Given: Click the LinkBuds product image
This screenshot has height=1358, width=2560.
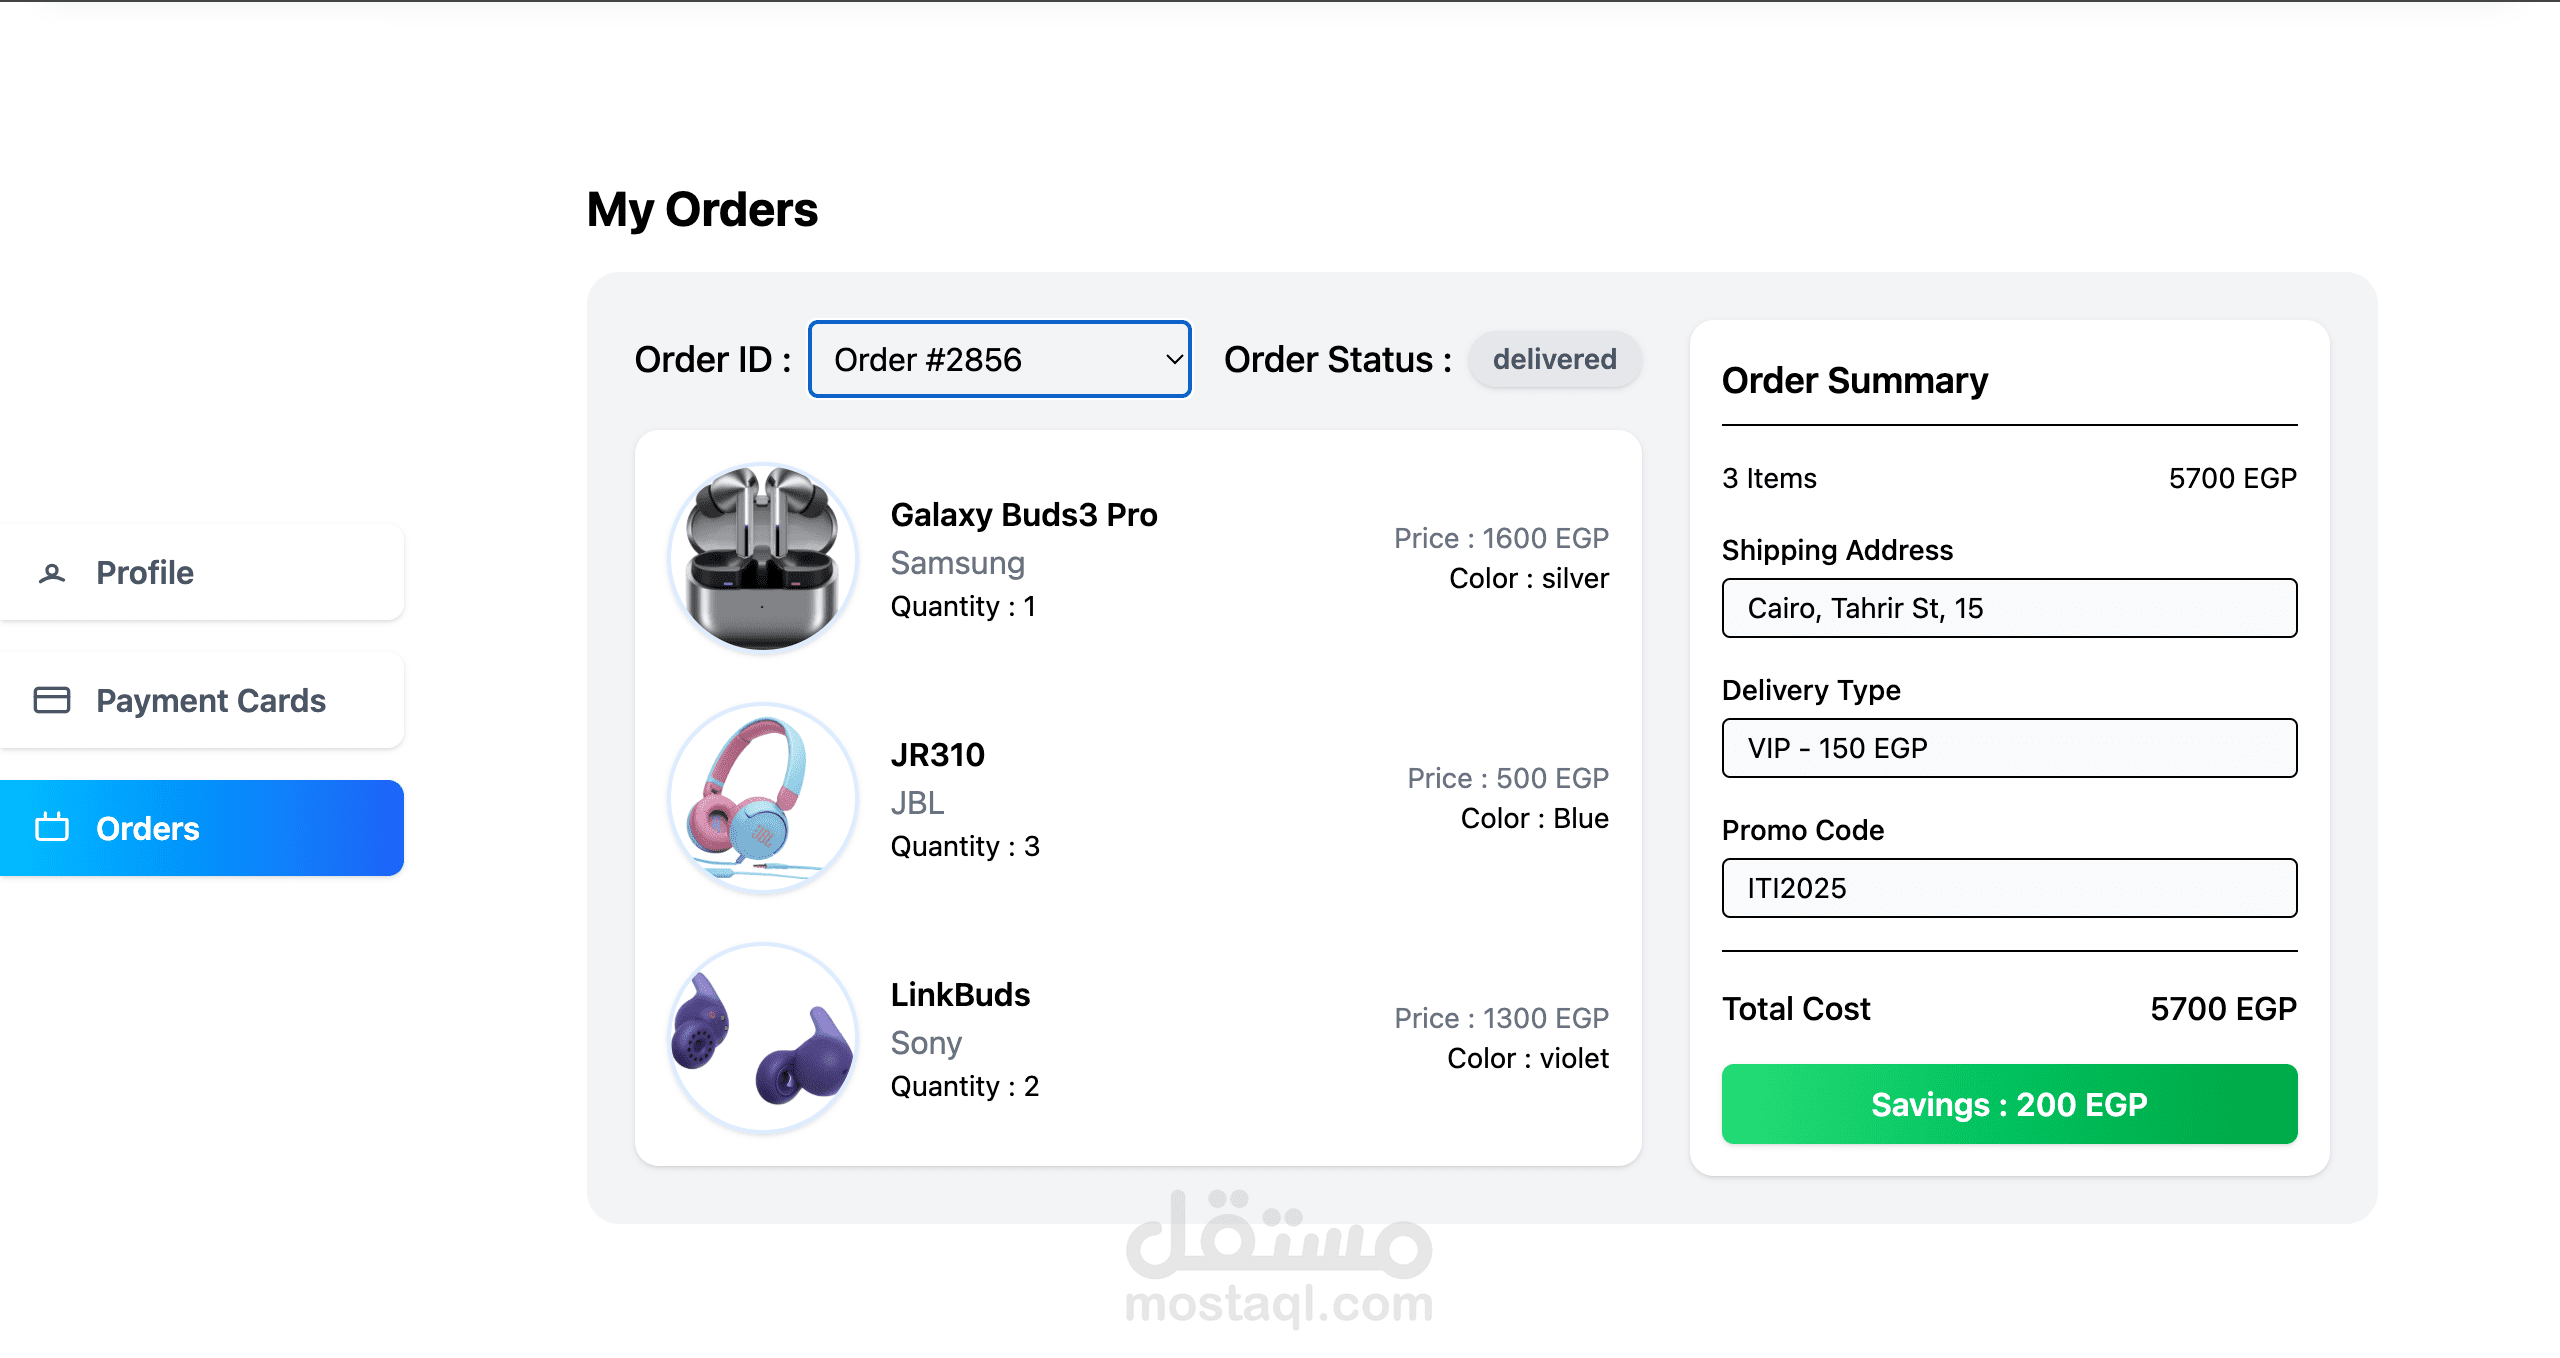Looking at the screenshot, I should pos(763,1038).
